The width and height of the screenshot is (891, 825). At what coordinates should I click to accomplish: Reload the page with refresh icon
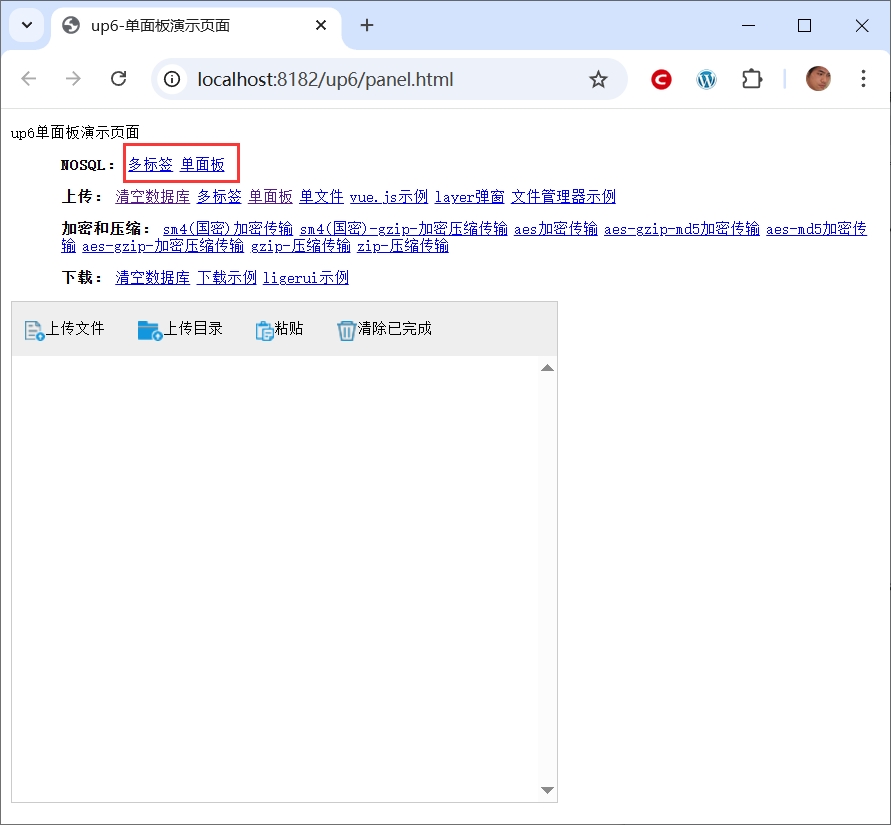pos(118,79)
